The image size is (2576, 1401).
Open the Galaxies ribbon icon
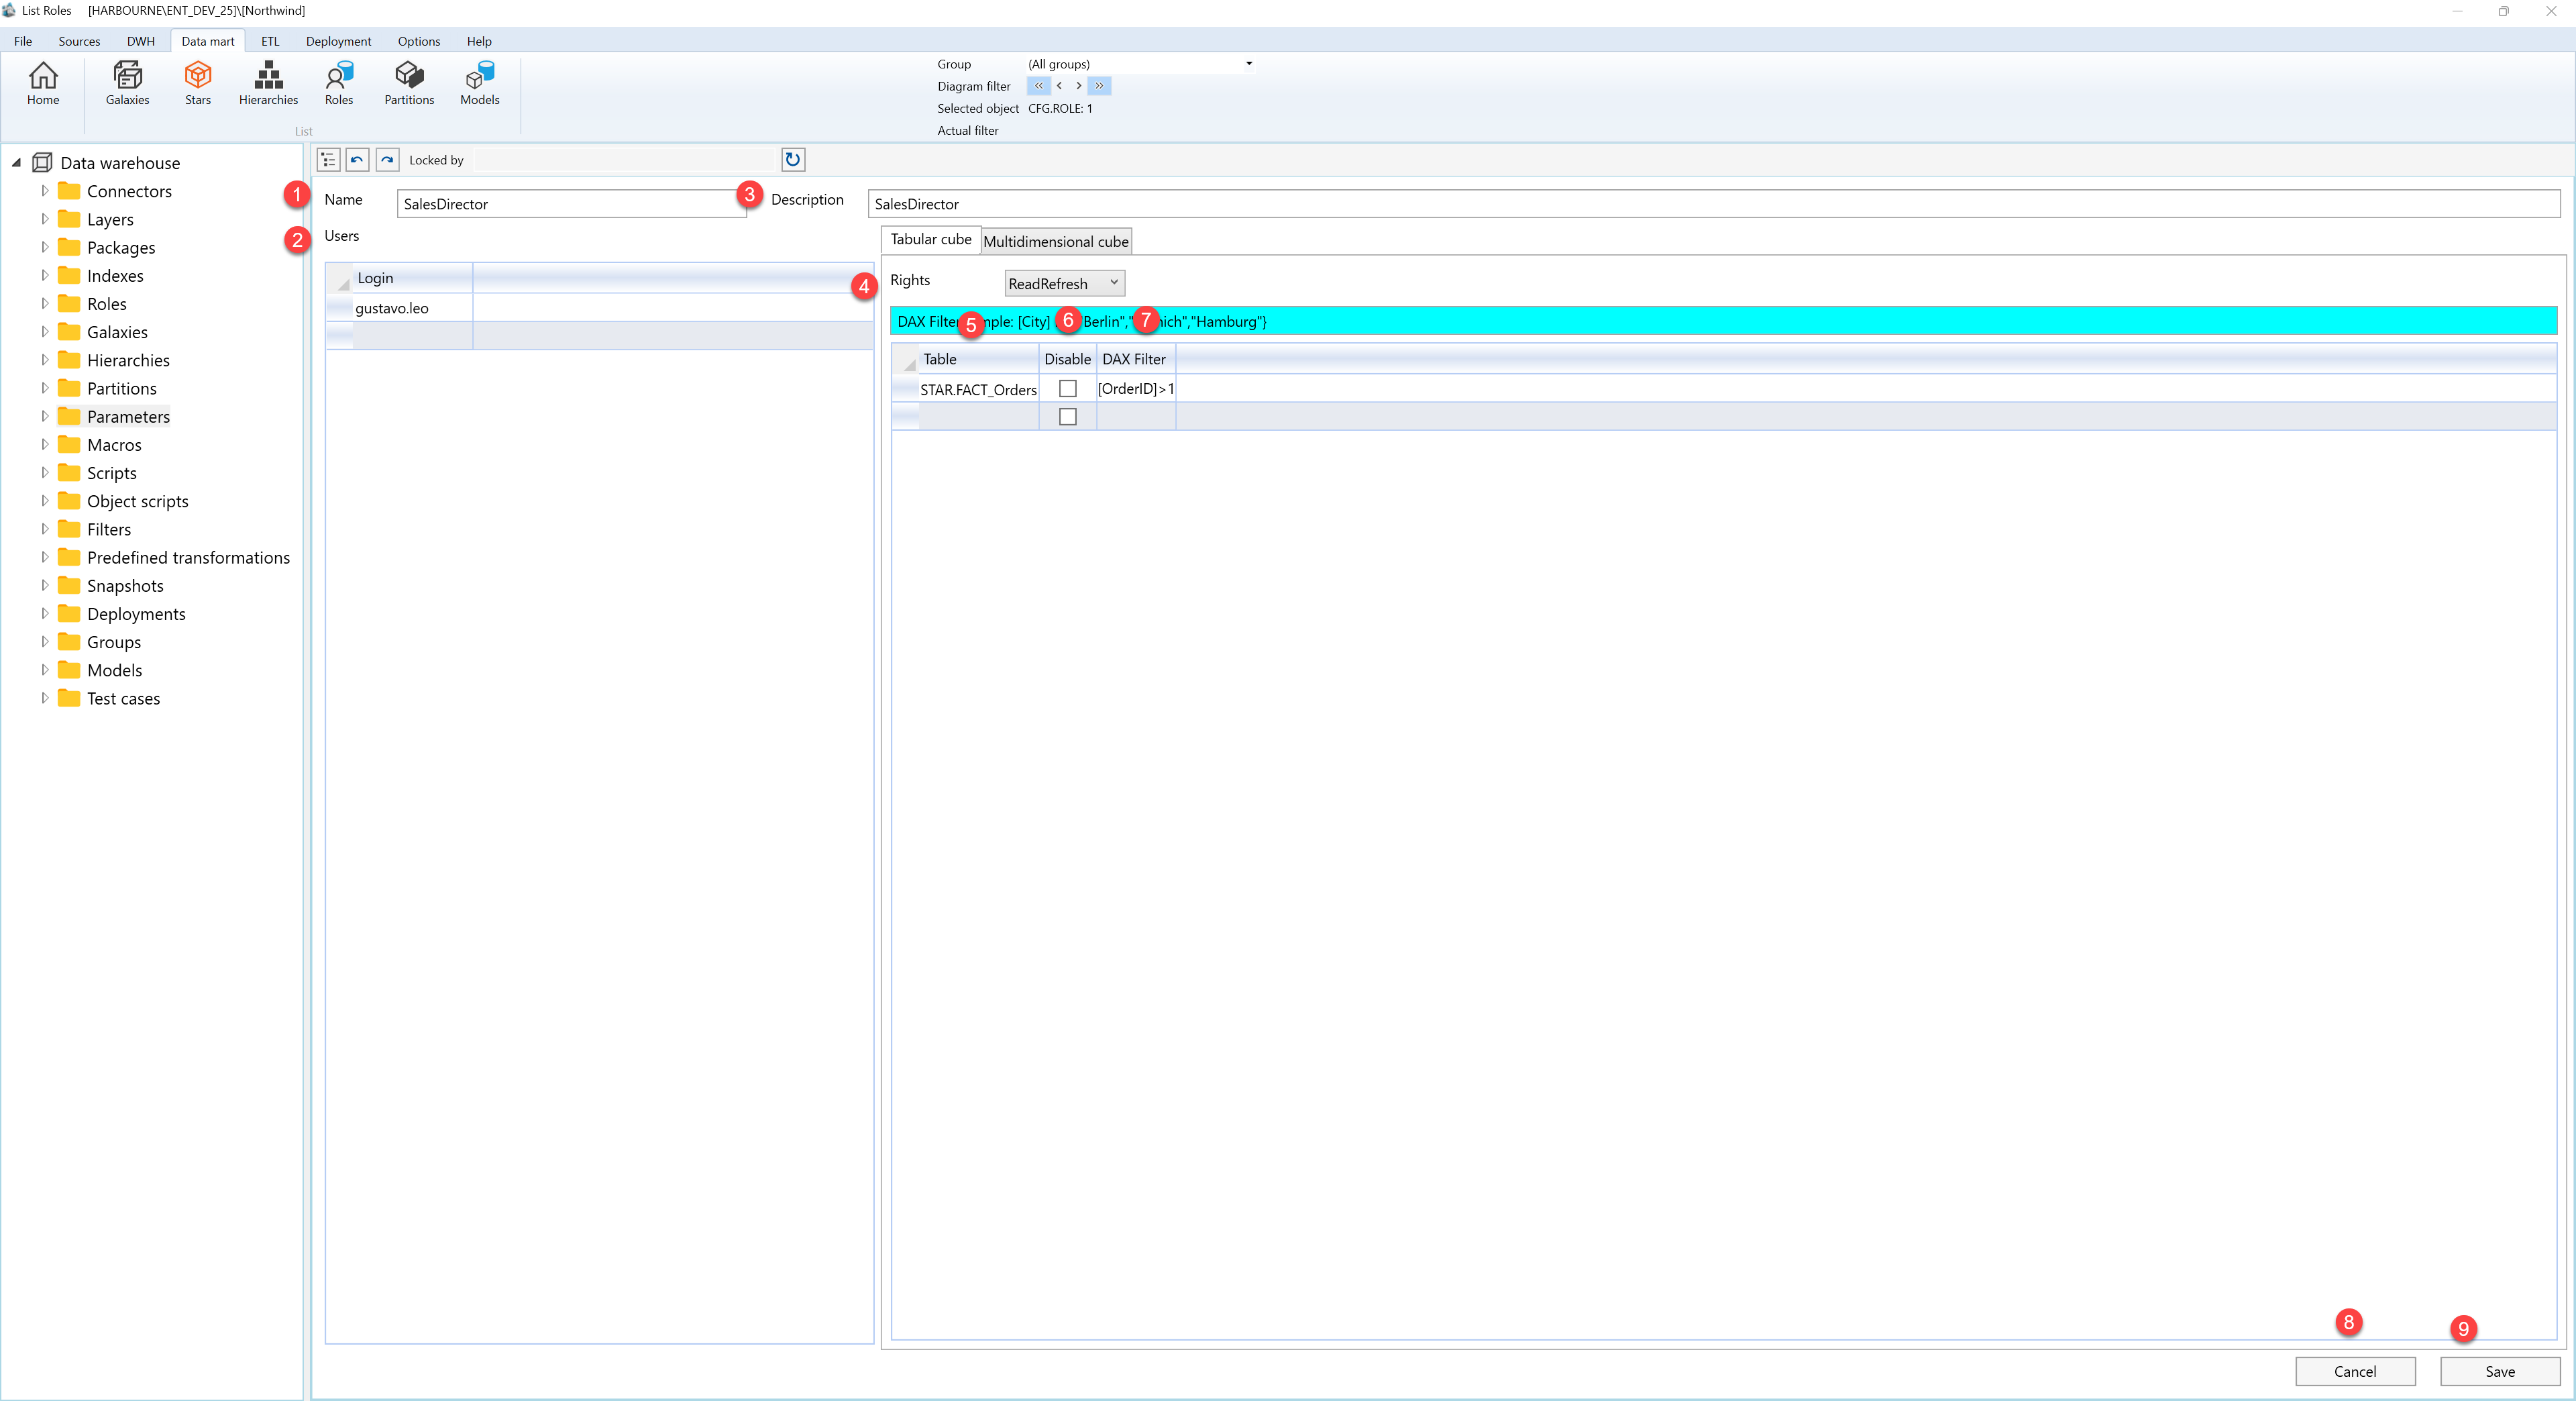(127, 84)
